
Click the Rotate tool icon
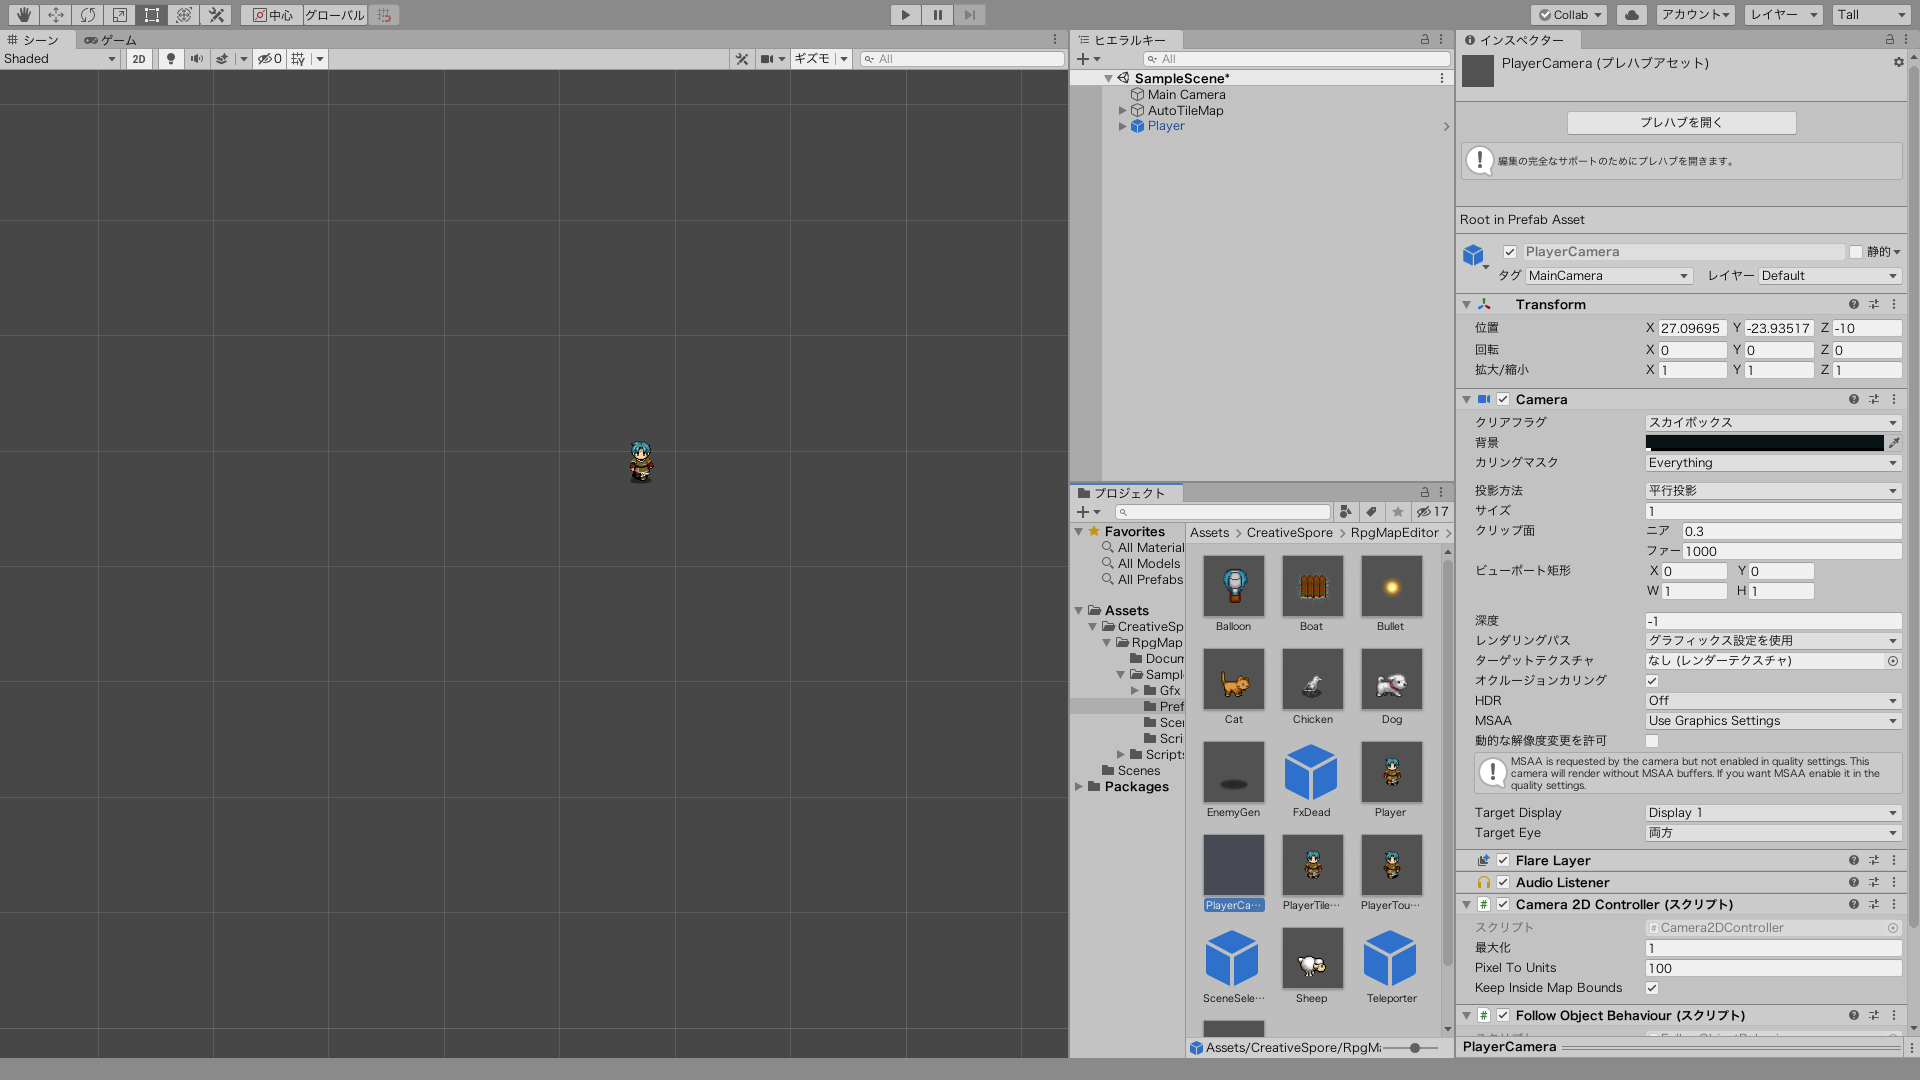86,15
